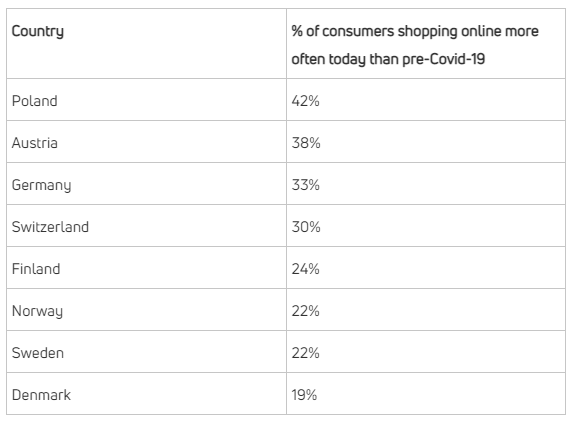Click the percent sign in the header
Image resolution: width=572 pixels, height=421 pixels.
click(297, 31)
